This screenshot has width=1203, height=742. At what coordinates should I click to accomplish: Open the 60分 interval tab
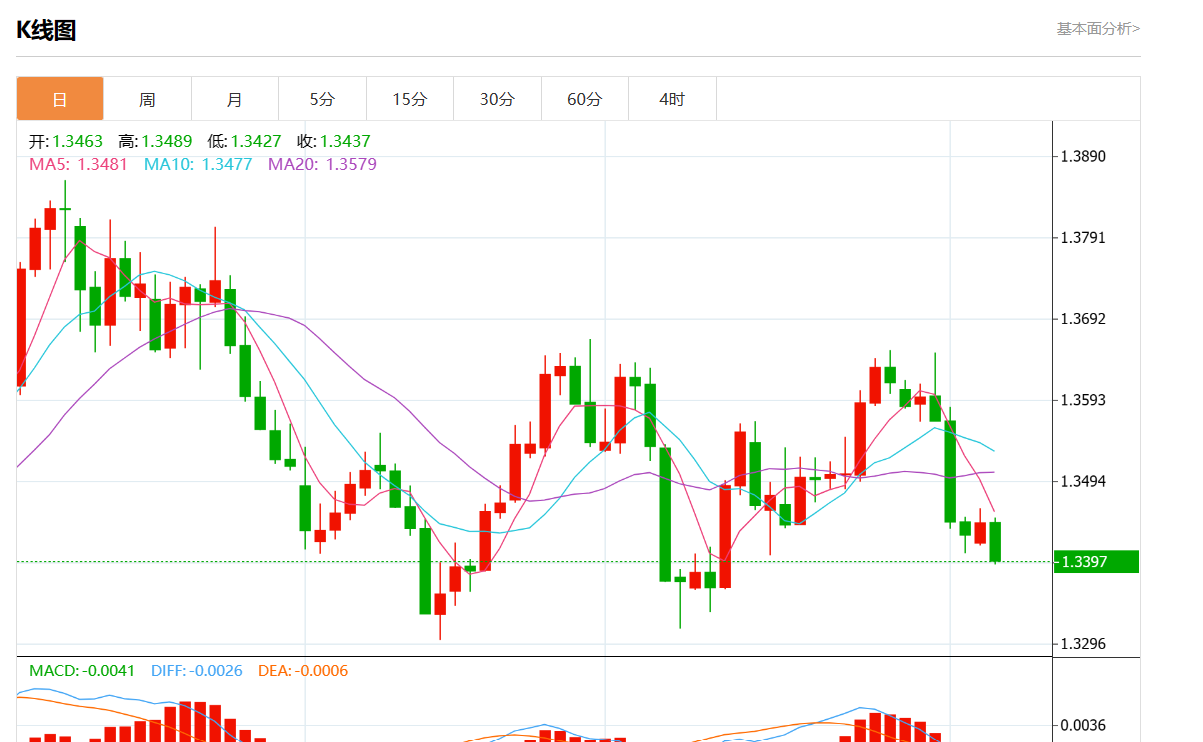(x=584, y=99)
